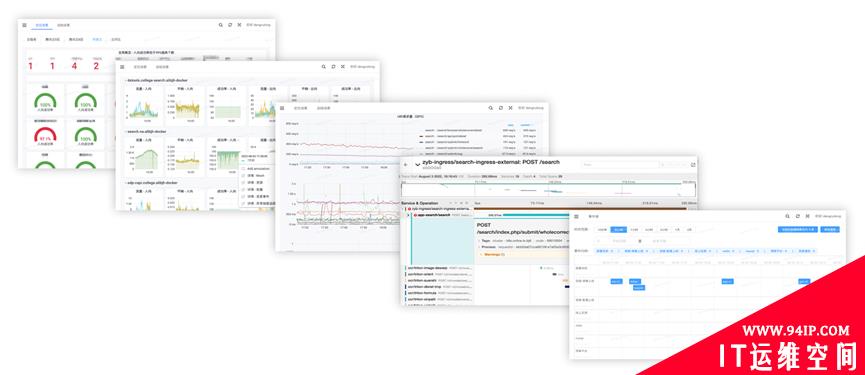The image size is (865, 375).
Task: Click rightmost blue button in event window toolbar
Action: pos(830,229)
